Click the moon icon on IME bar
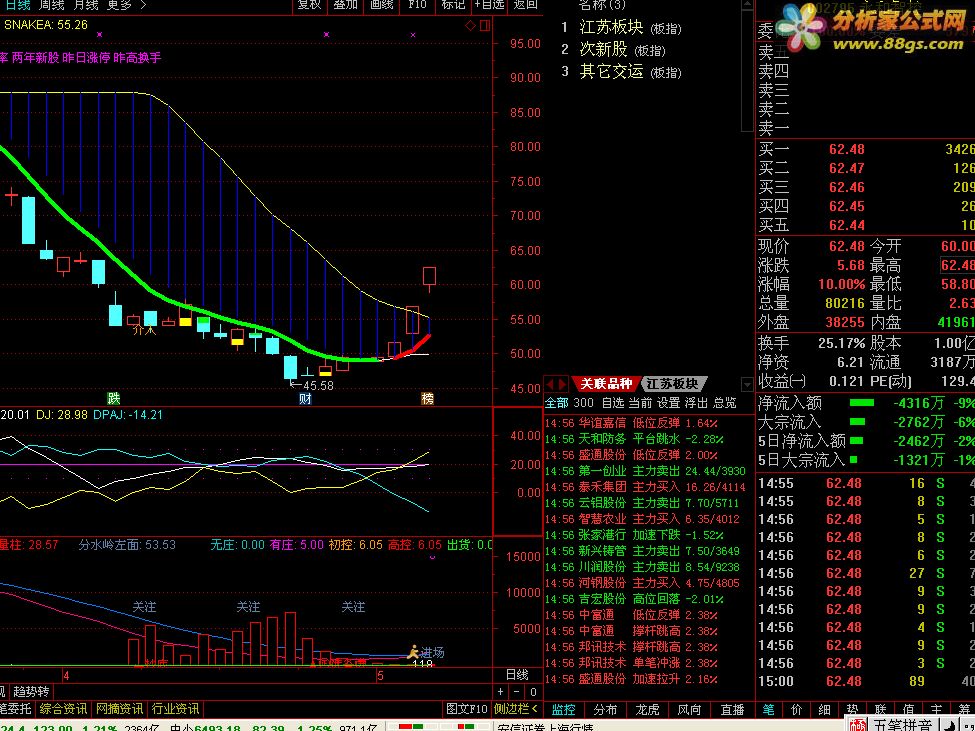Image resolution: width=975 pixels, height=731 pixels. 950,725
